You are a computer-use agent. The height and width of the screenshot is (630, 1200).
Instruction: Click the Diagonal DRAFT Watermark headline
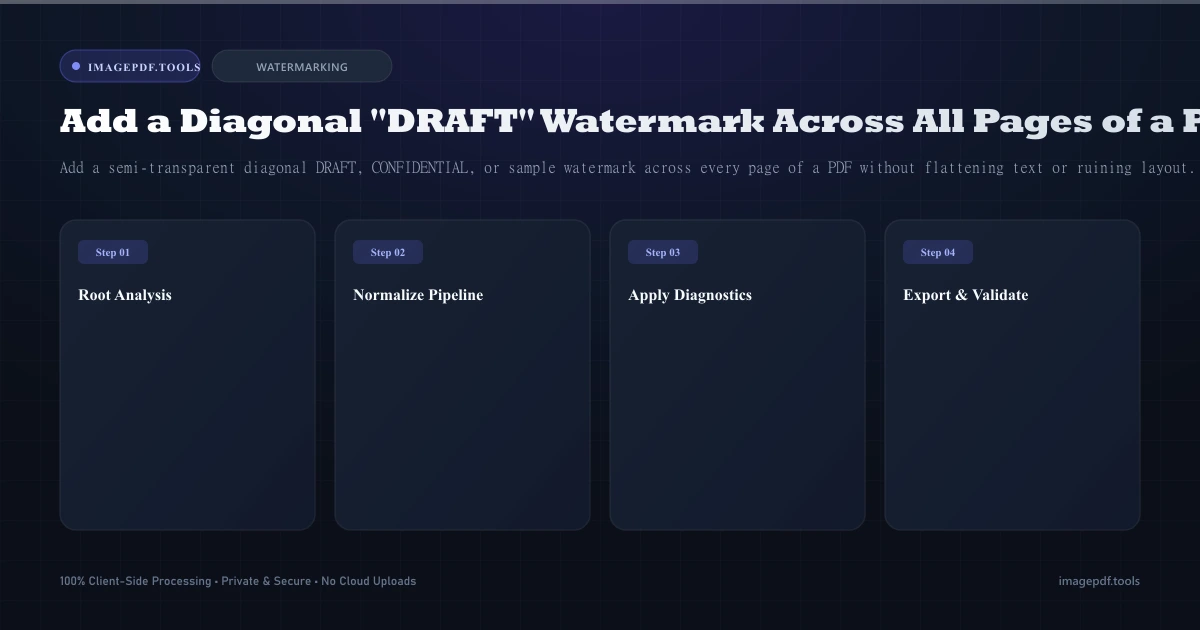pos(630,121)
